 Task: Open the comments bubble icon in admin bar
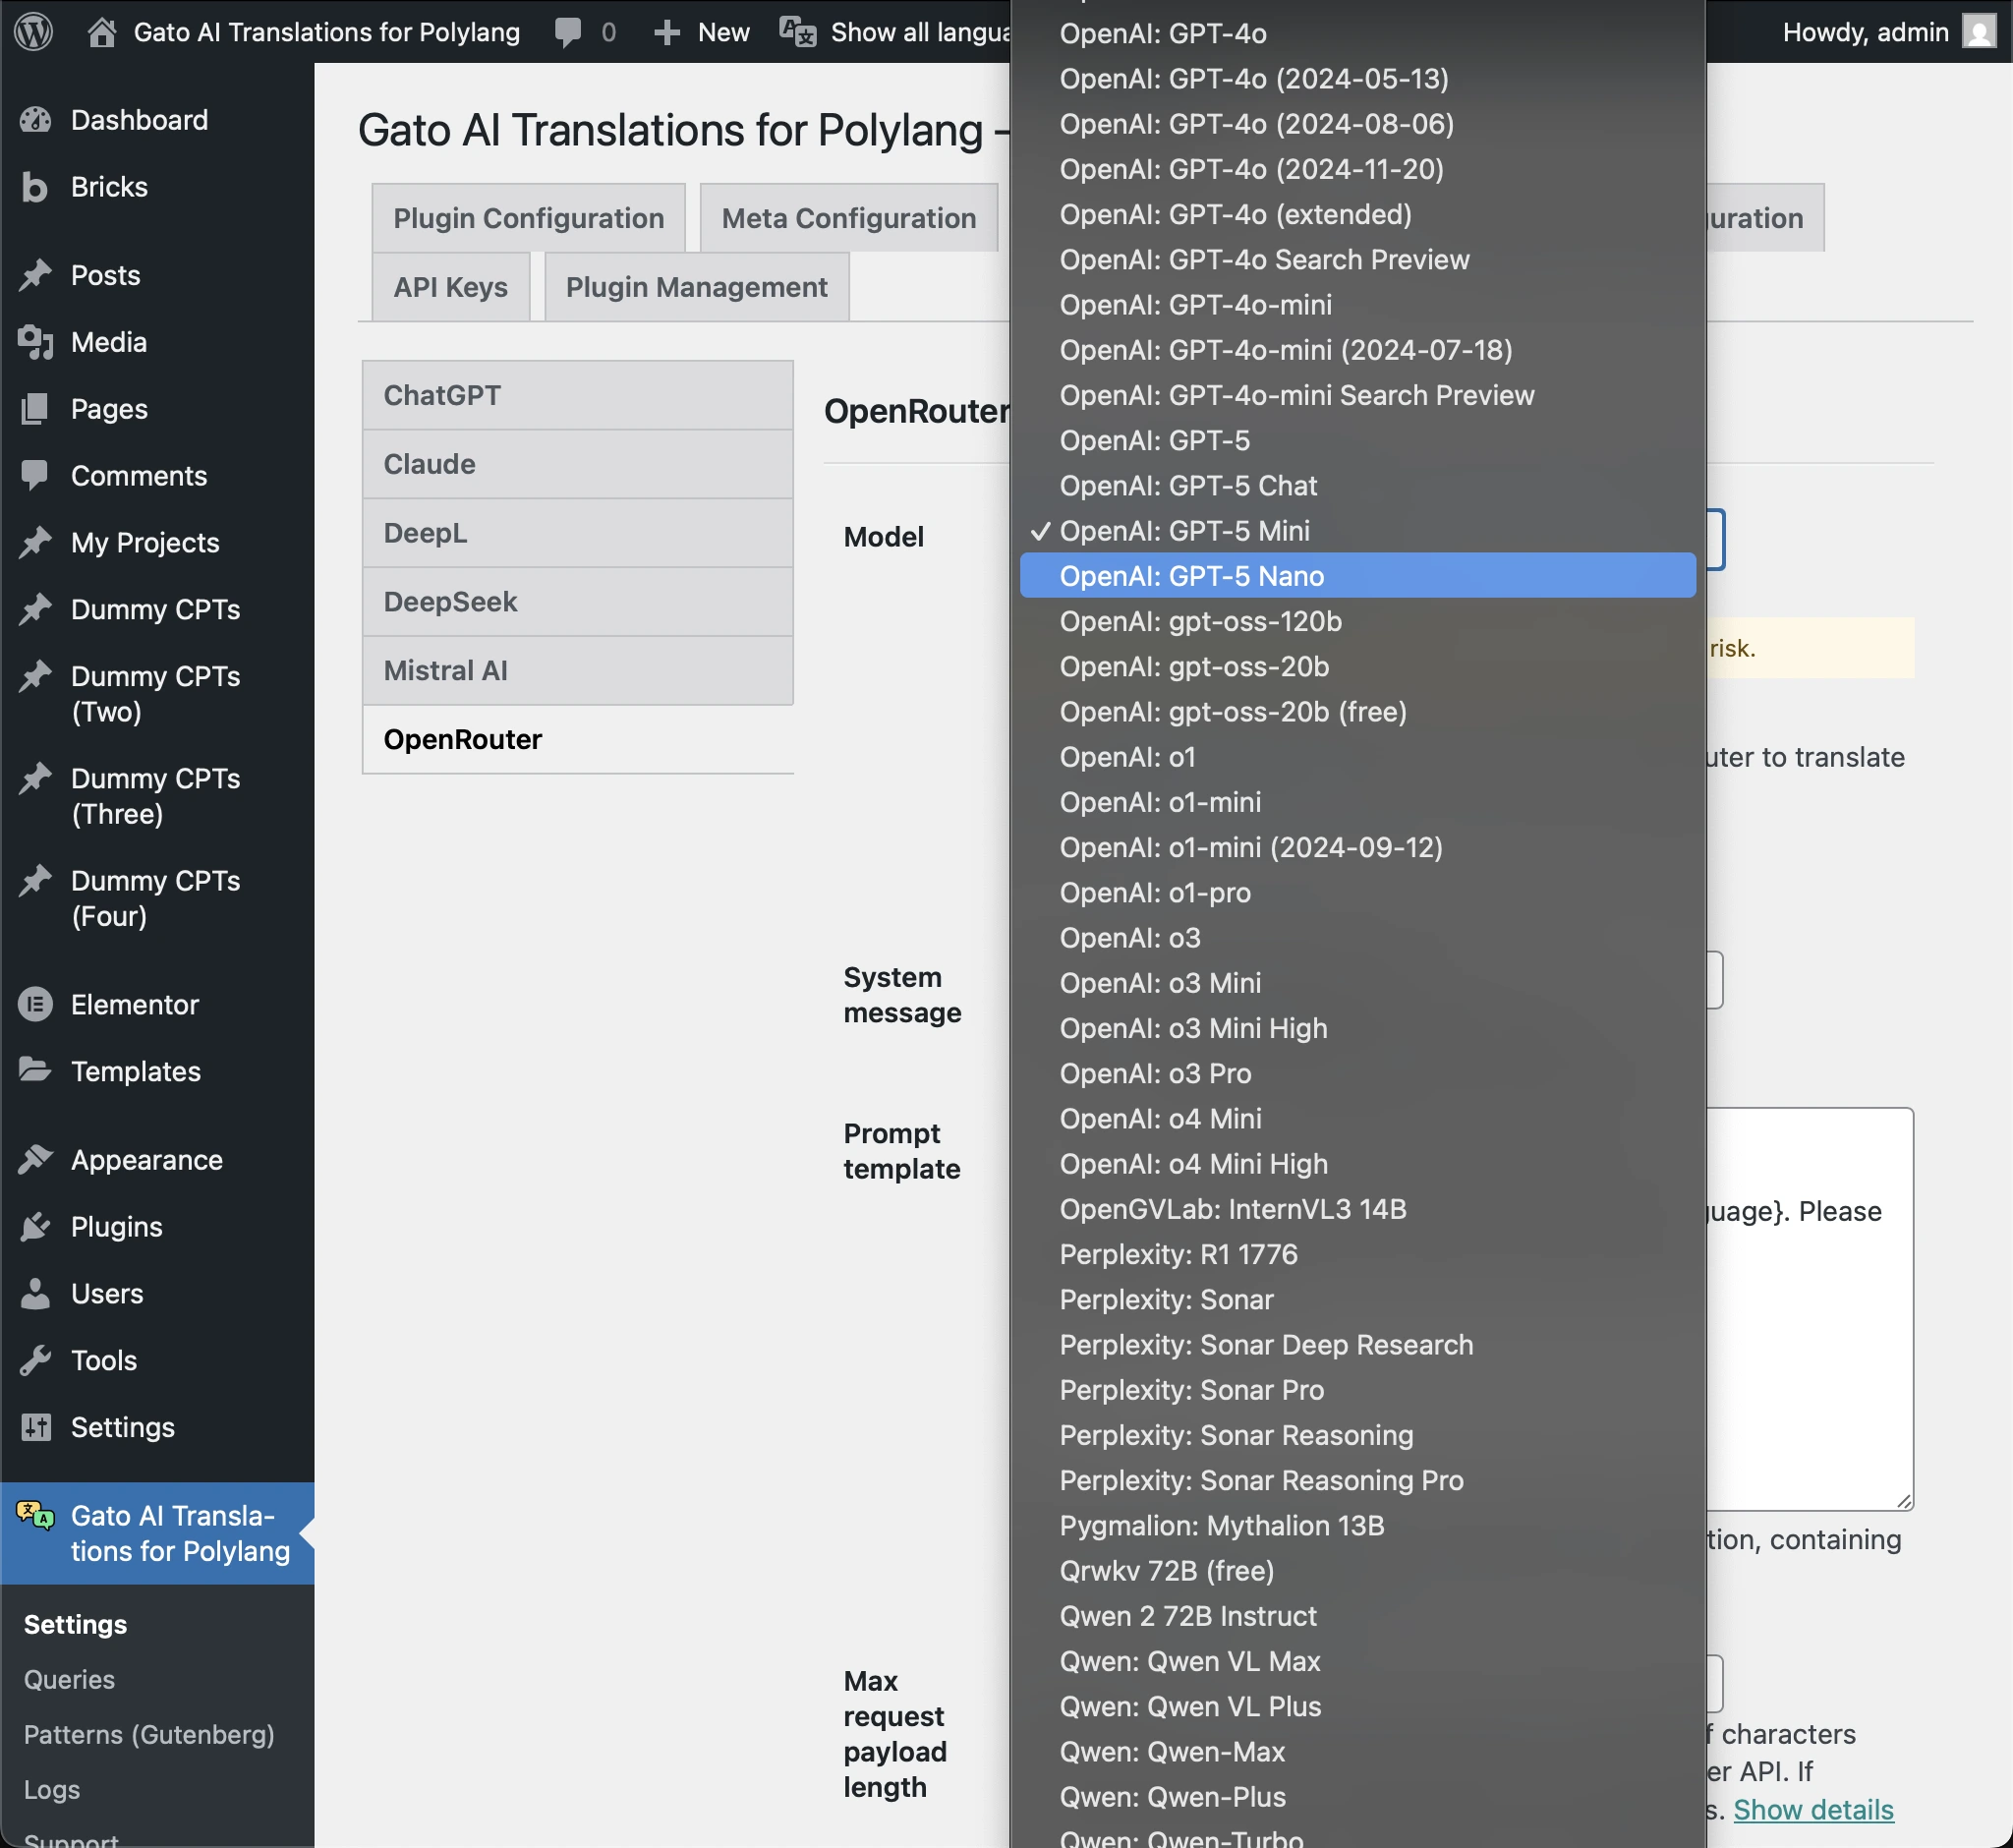pyautogui.click(x=569, y=31)
